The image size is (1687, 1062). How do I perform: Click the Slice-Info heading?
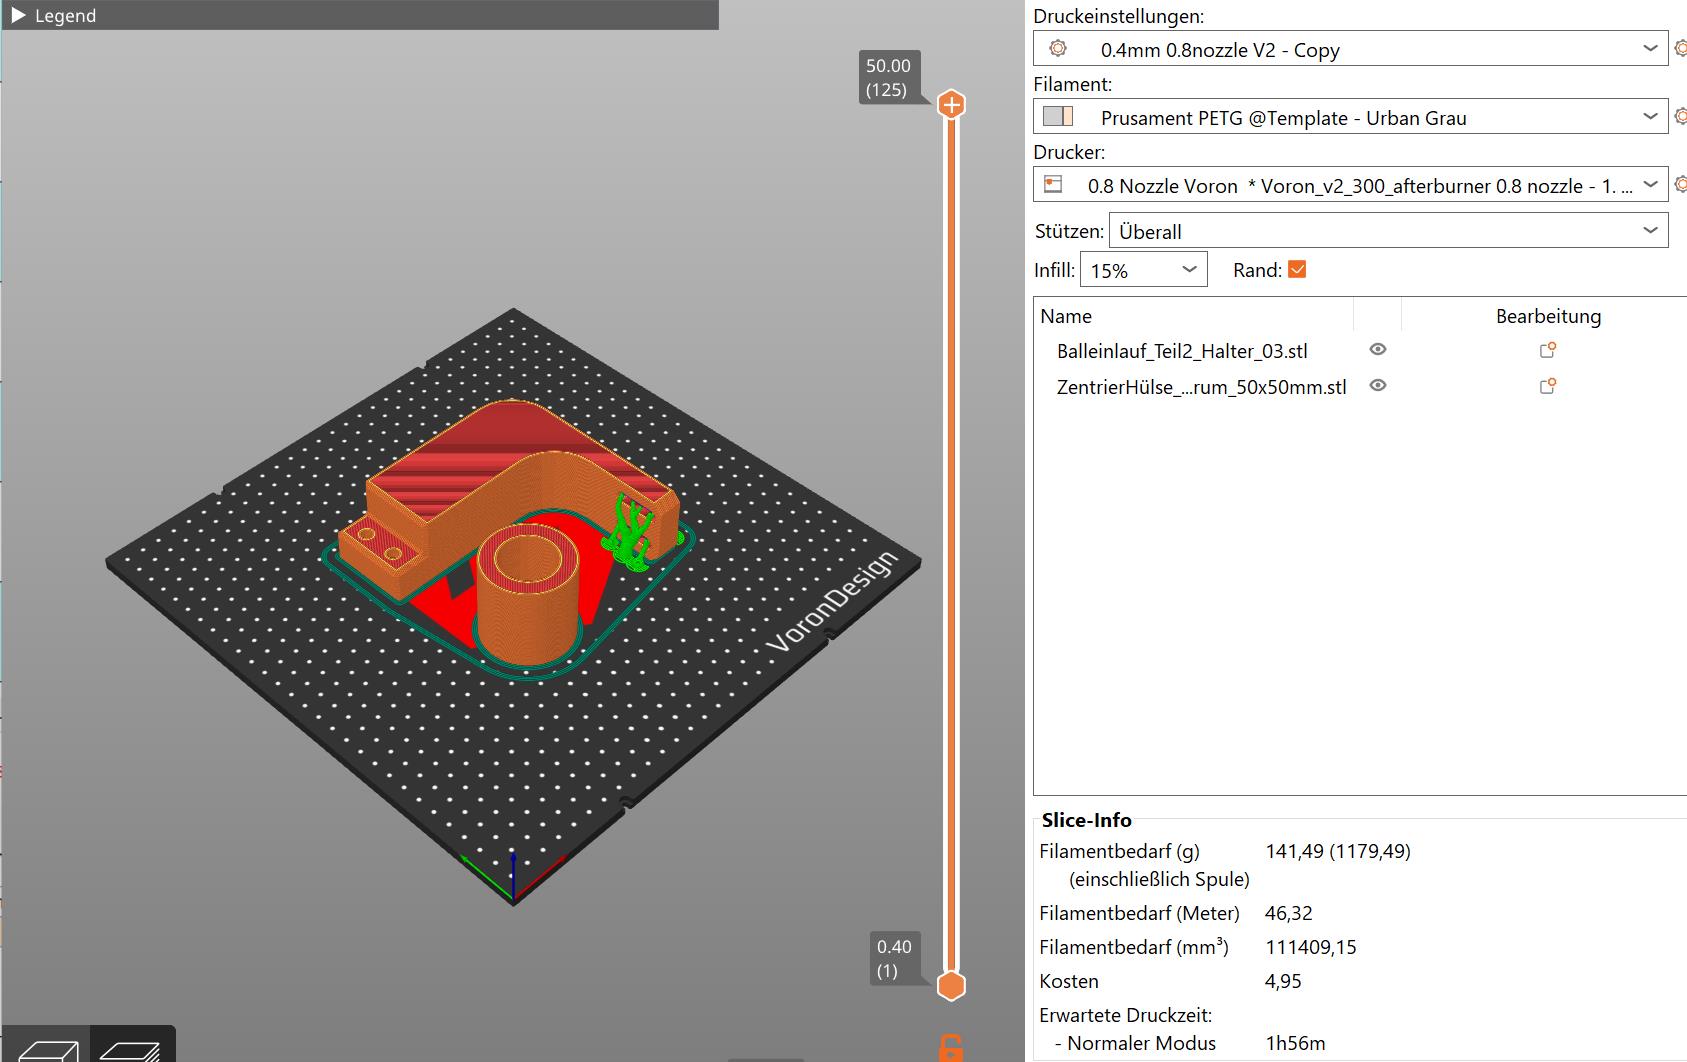[1086, 820]
